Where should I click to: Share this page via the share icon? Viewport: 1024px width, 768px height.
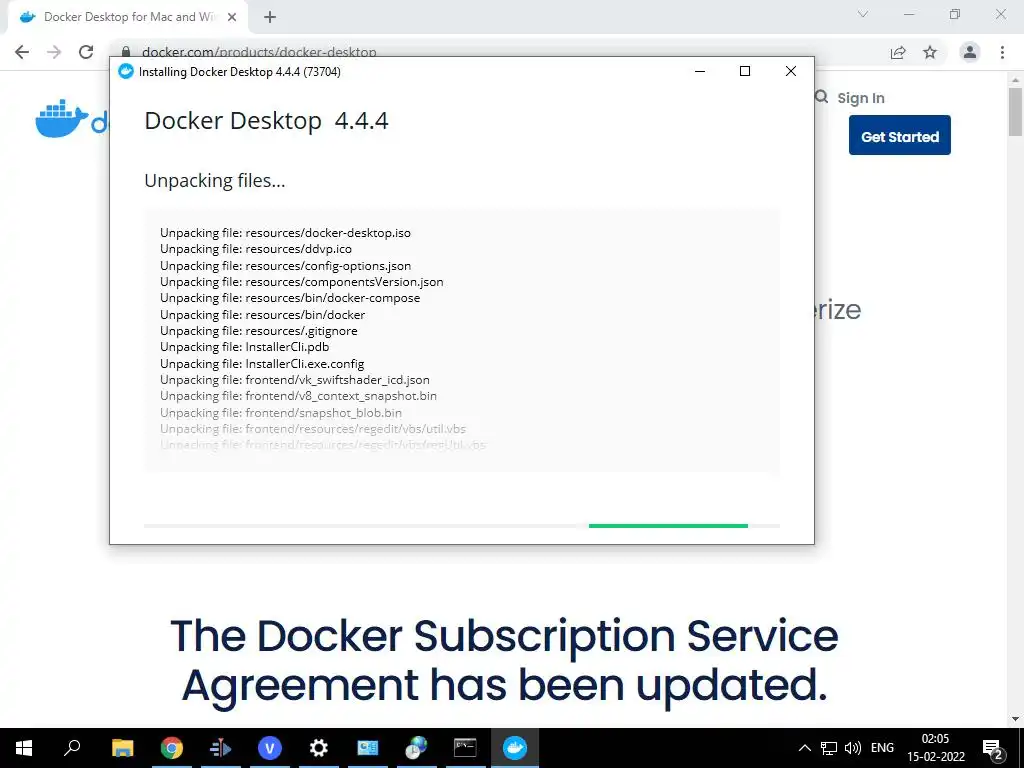(898, 52)
